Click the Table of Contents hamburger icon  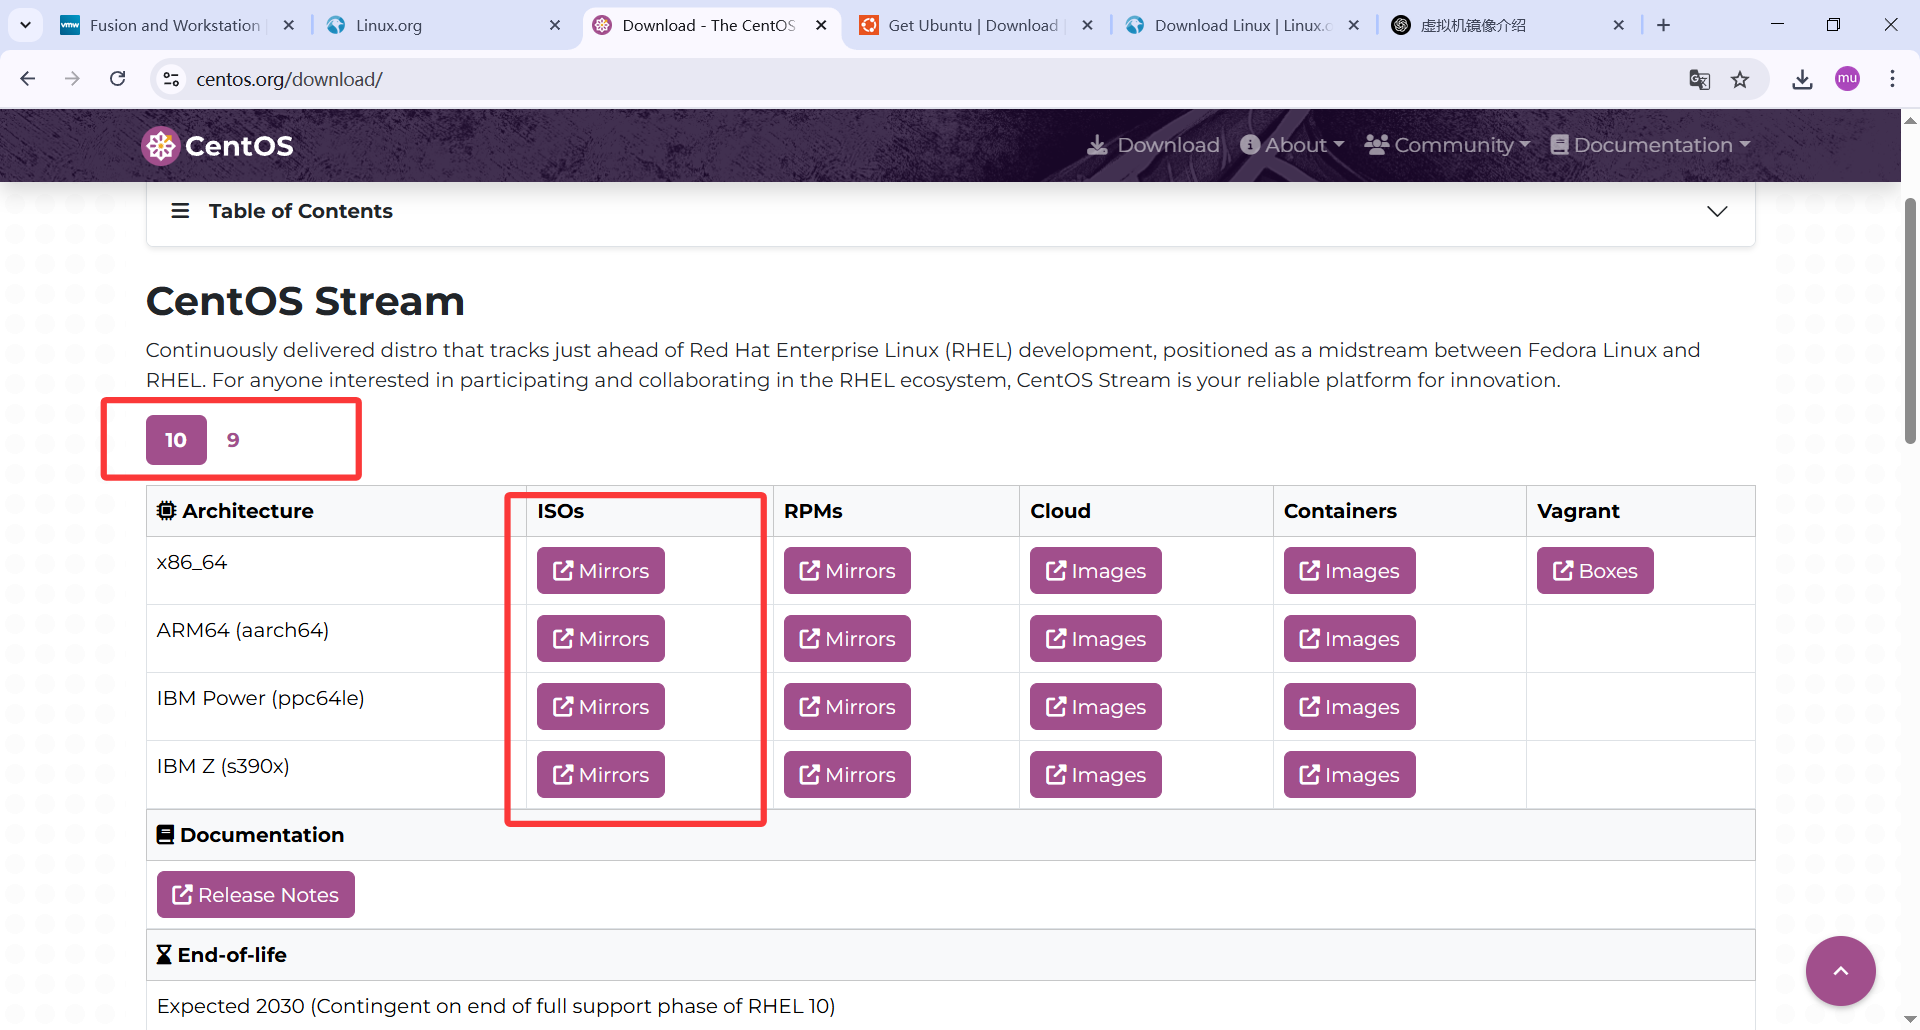click(x=180, y=211)
